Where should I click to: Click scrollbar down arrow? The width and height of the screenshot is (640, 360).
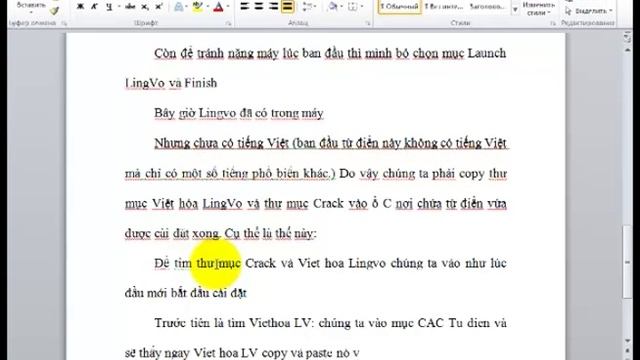tap(628, 340)
